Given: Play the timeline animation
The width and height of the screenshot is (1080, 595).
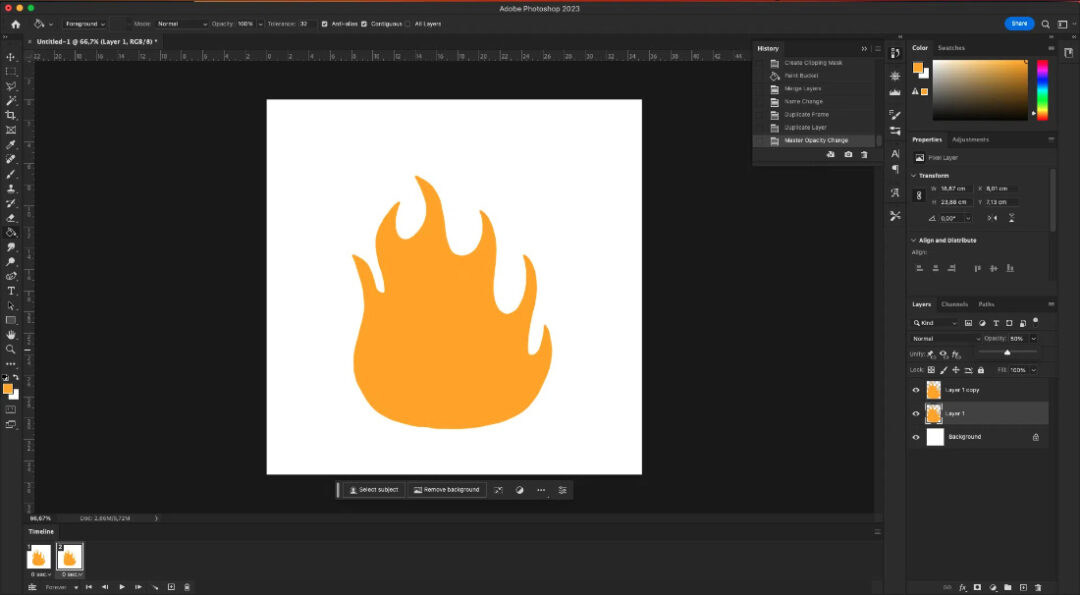Looking at the screenshot, I should tap(122, 587).
